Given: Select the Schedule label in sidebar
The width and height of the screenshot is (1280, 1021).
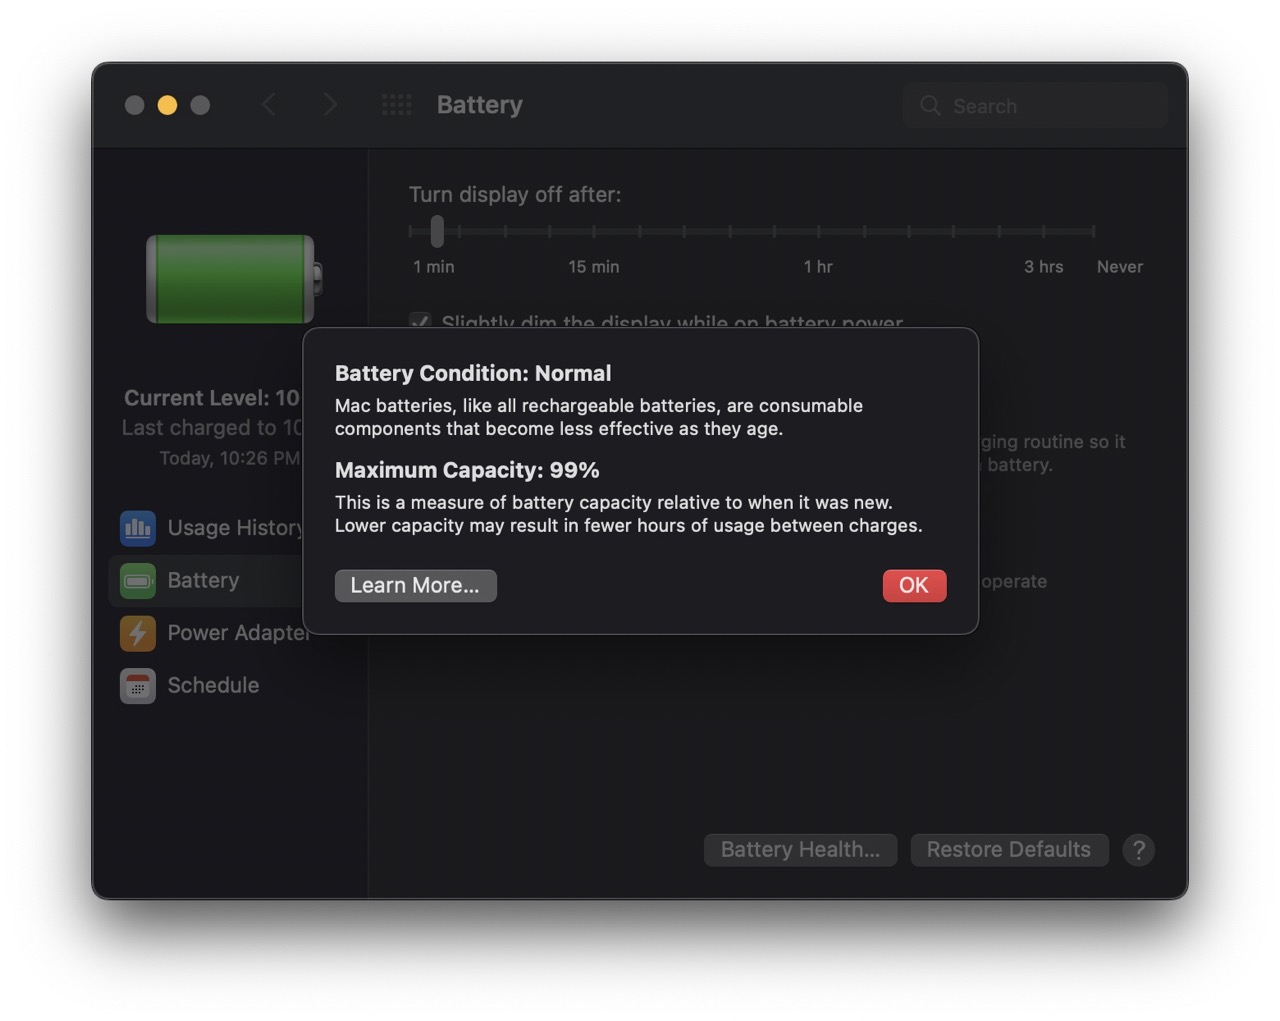Looking at the screenshot, I should pos(213,686).
